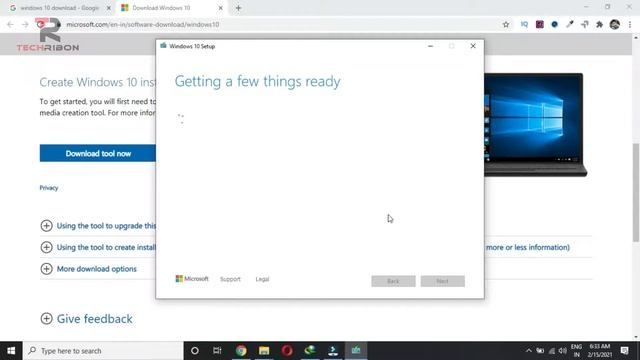Click the IQ extension icon

[x=524, y=24]
